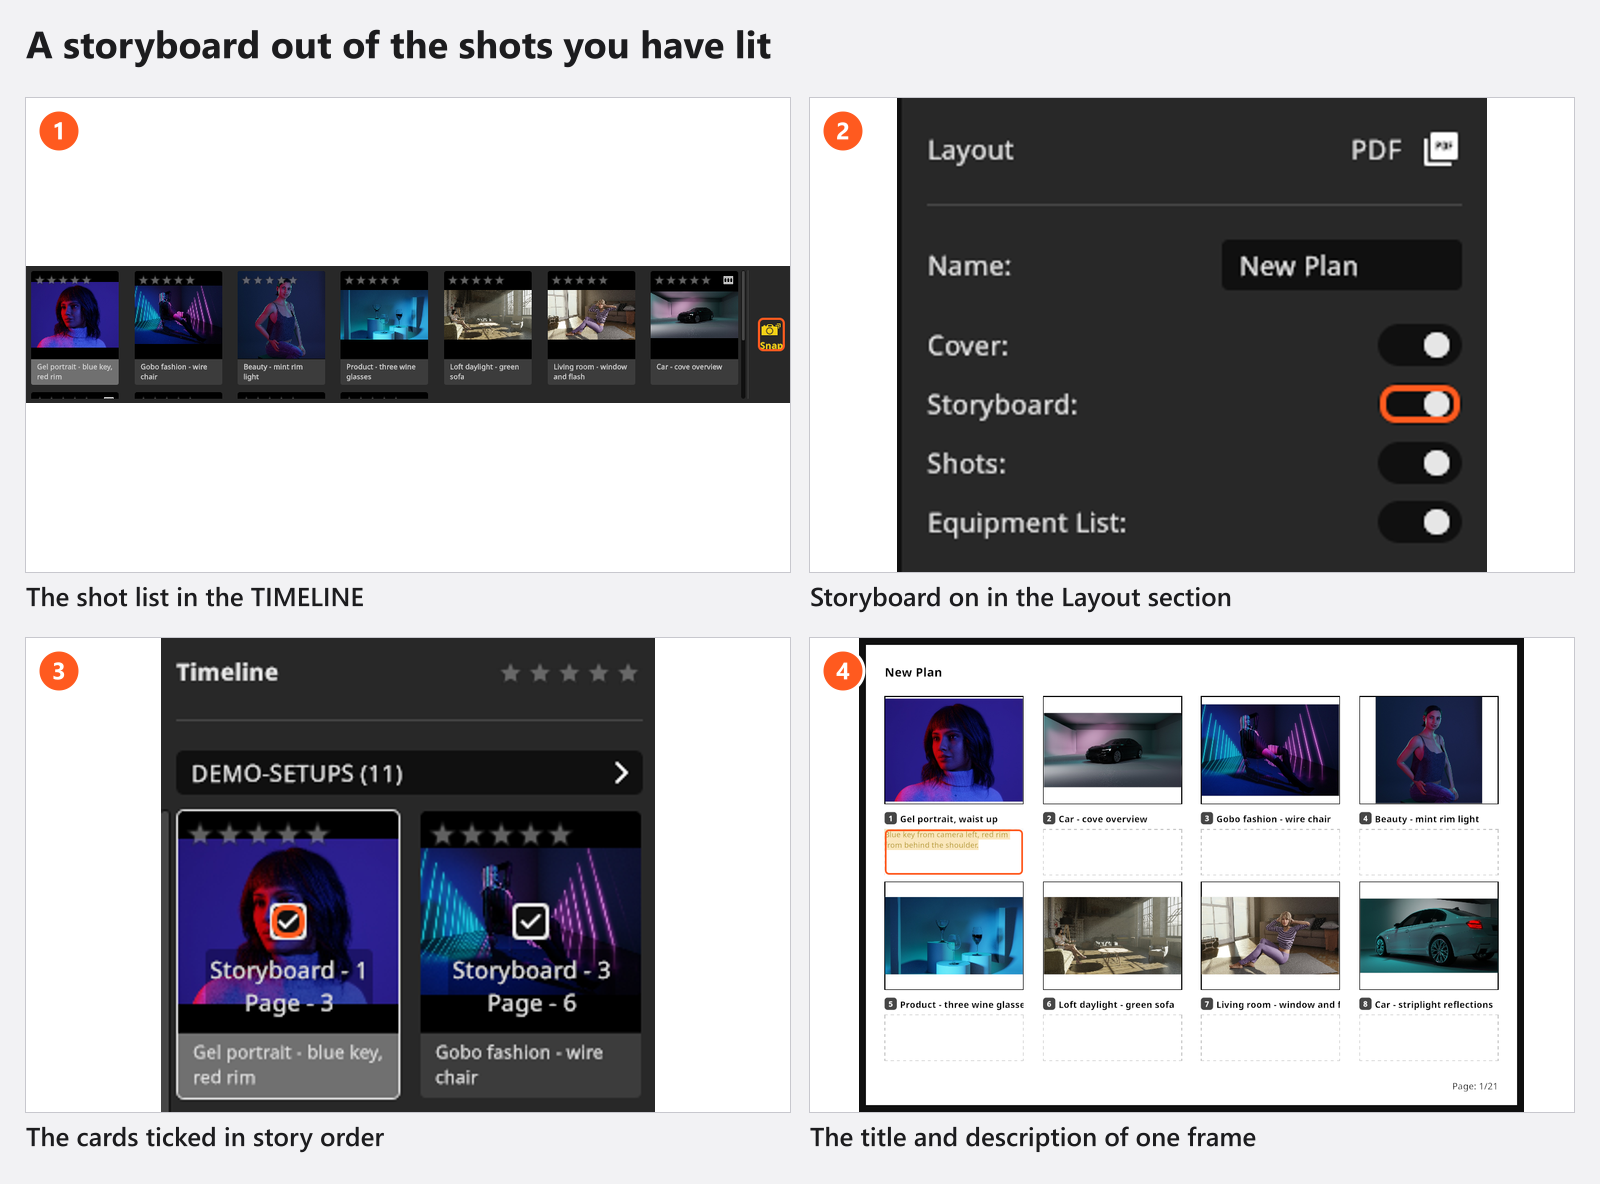Click the 'Layout' section heading
Viewport: 1600px width, 1184px height.
click(x=970, y=150)
